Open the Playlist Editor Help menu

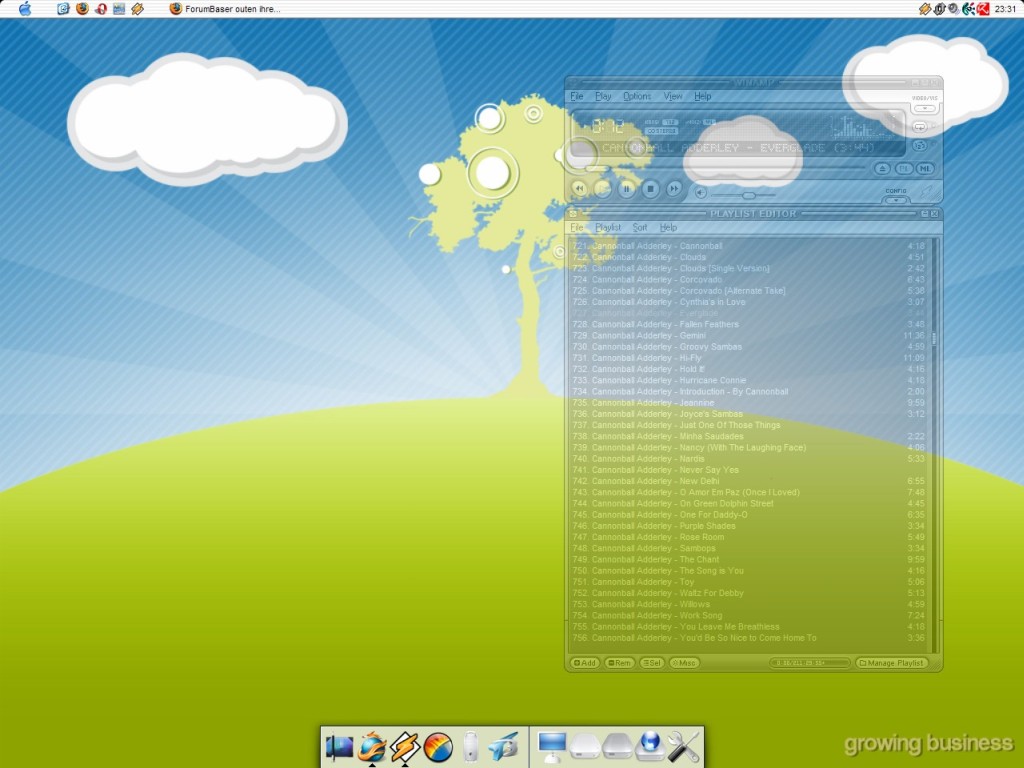668,228
